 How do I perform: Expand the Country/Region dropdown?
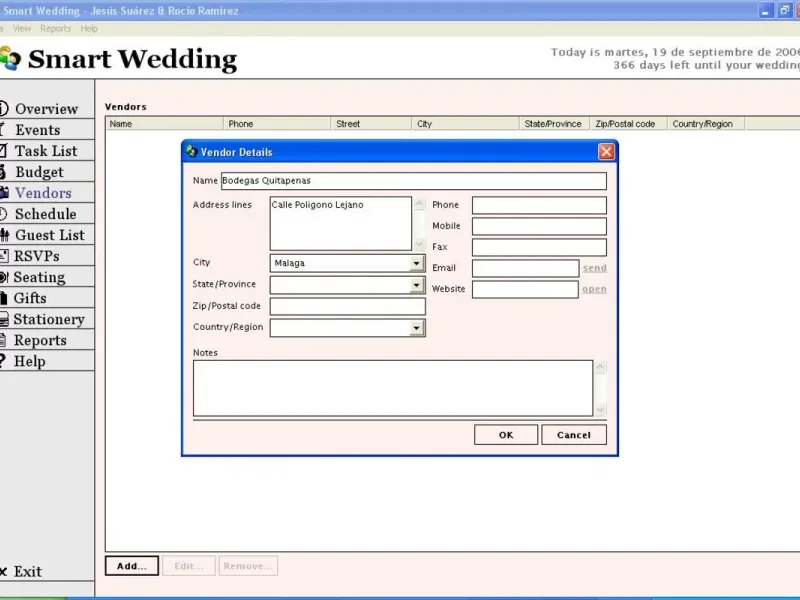point(416,328)
